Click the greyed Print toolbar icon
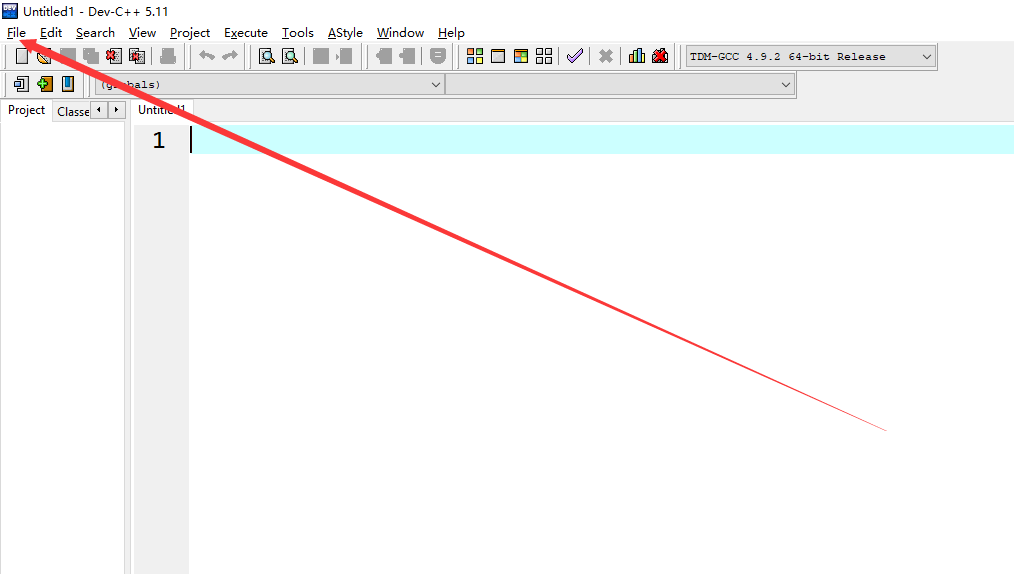Image resolution: width=1014 pixels, height=574 pixels. [168, 56]
